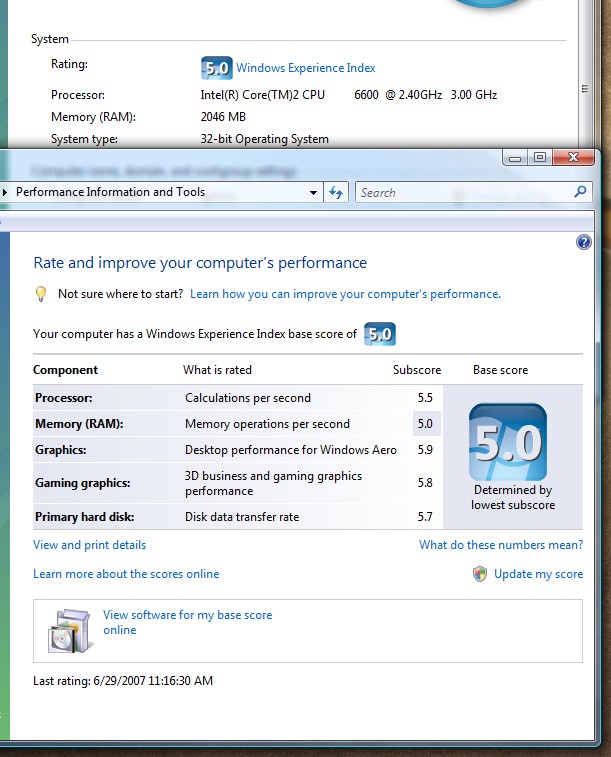The image size is (611, 757).
Task: Select the Processor row label
Action: 64,398
